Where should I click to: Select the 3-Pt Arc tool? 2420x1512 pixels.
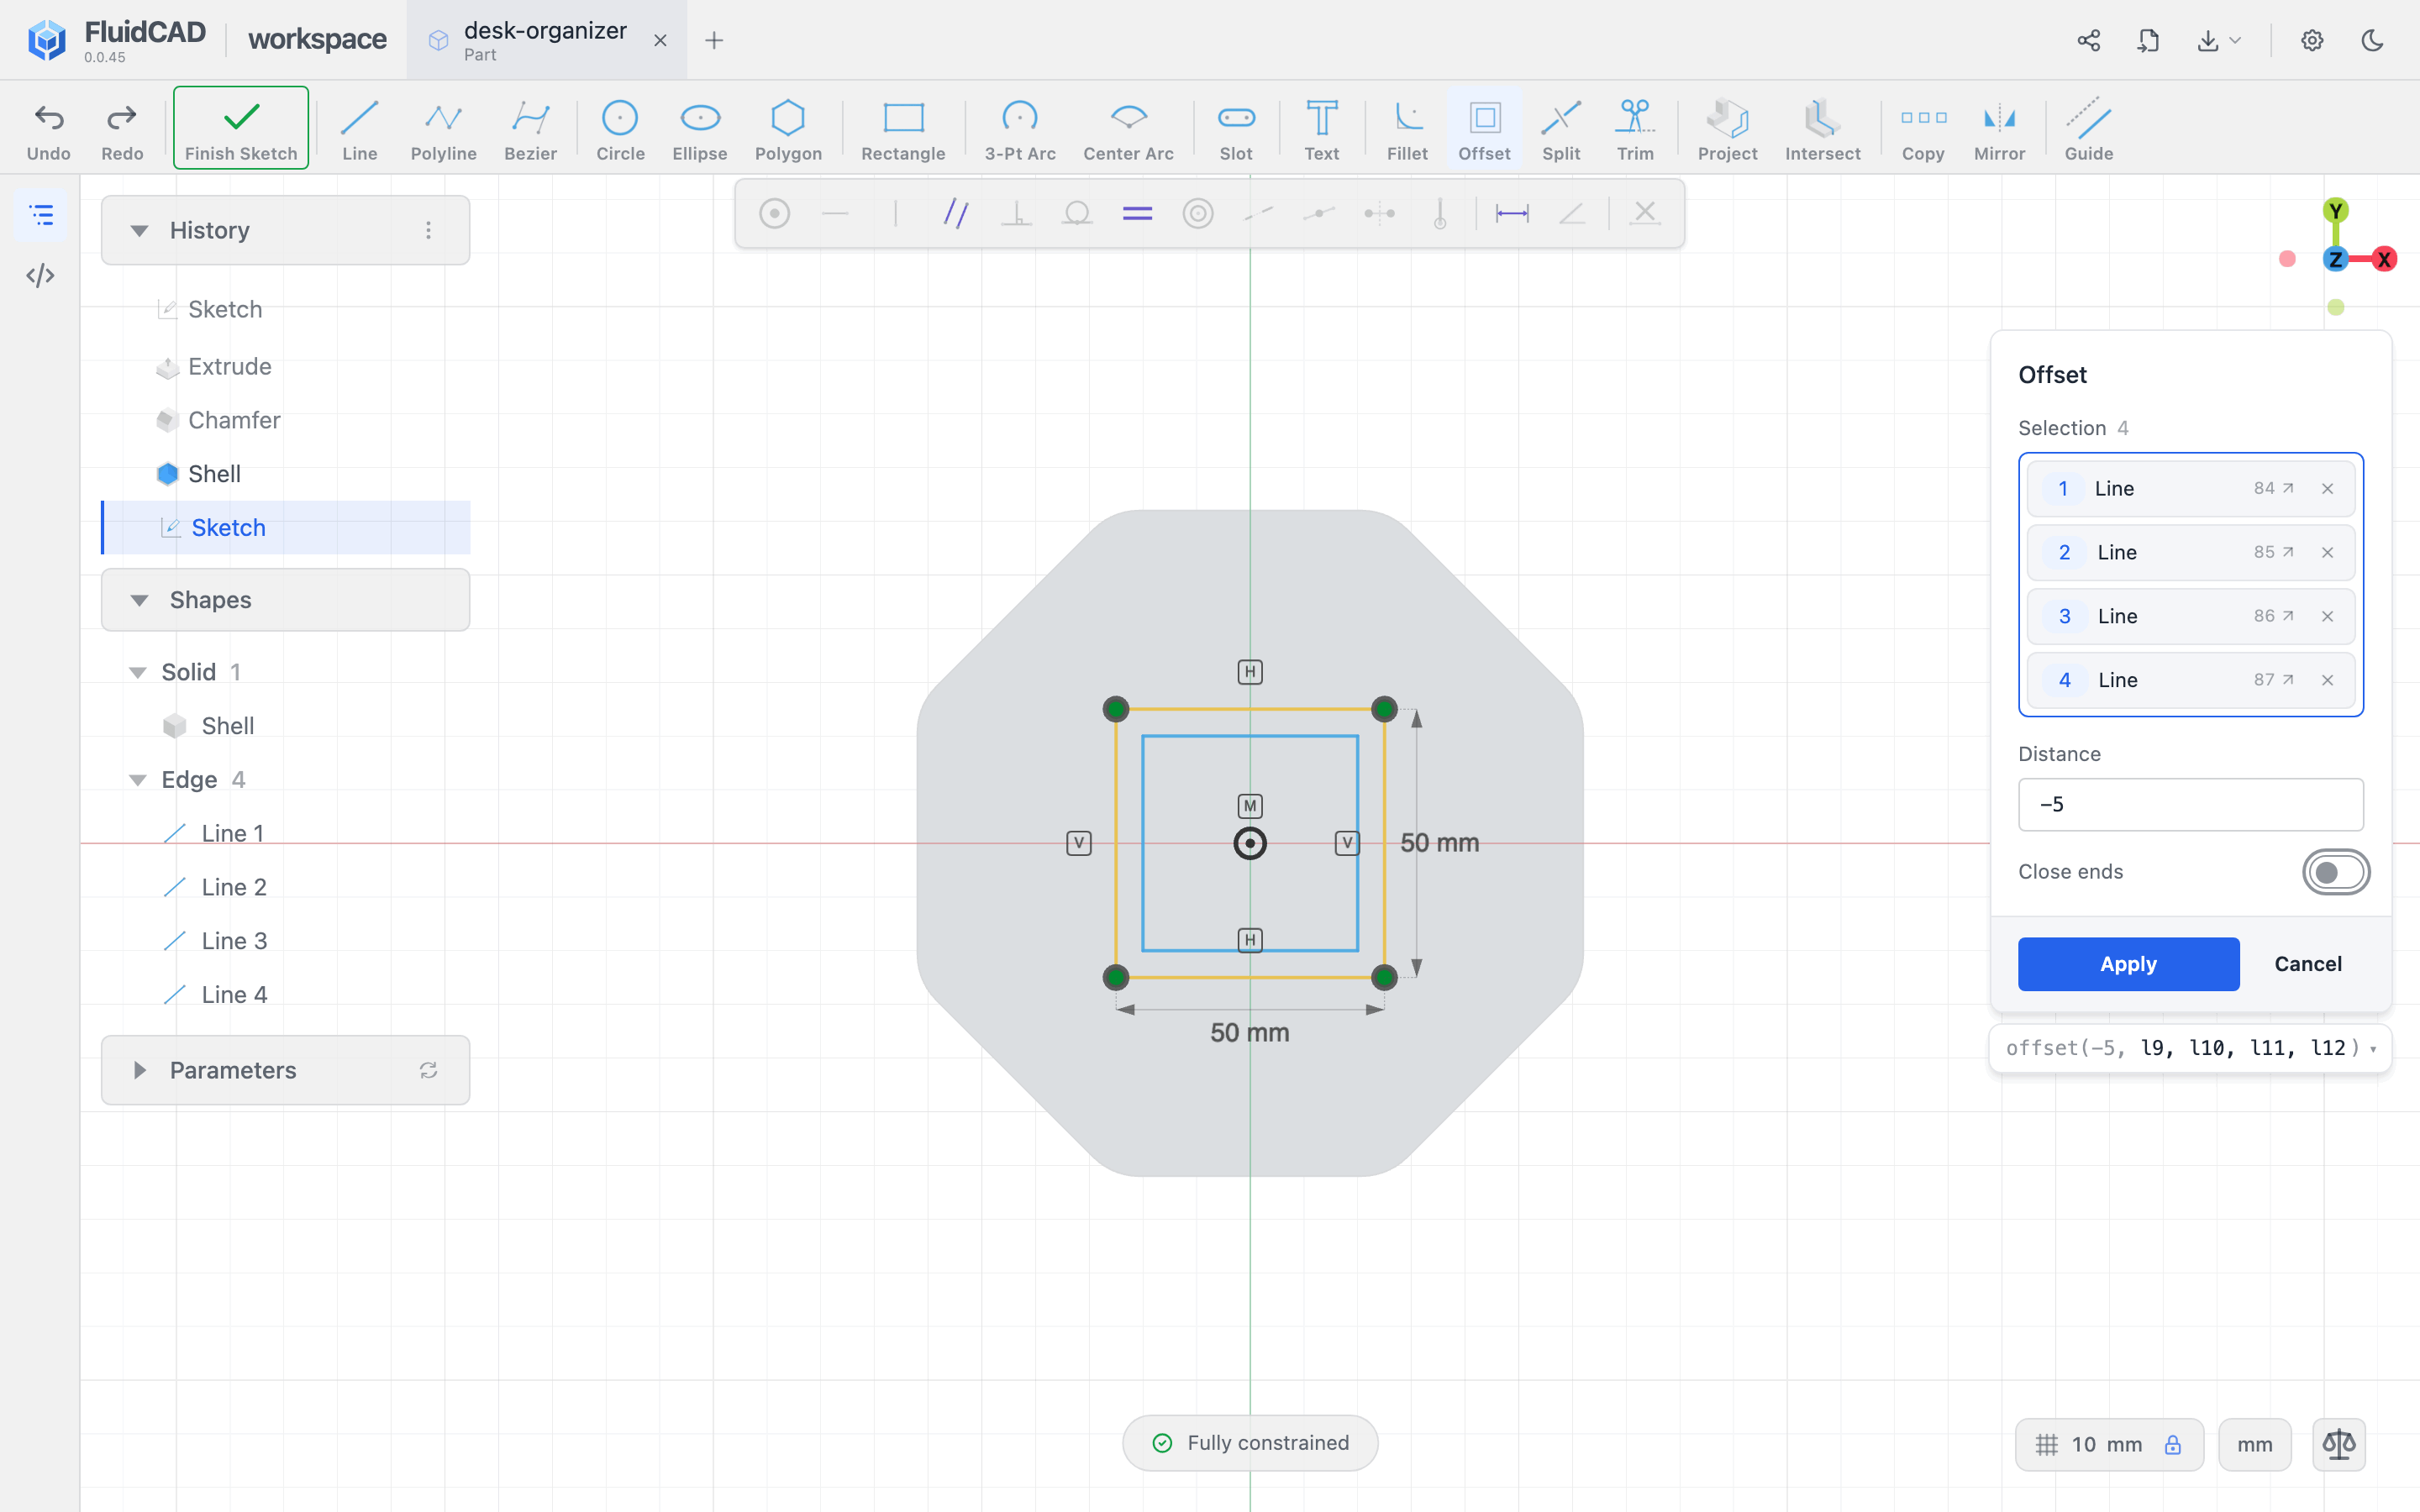1020,130
